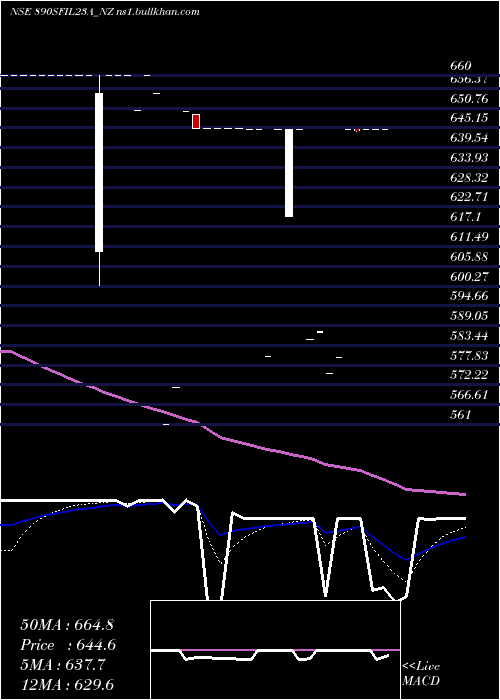Click the 622.71 price axis label
The height and width of the screenshot is (700, 500).
pyautogui.click(x=469, y=197)
